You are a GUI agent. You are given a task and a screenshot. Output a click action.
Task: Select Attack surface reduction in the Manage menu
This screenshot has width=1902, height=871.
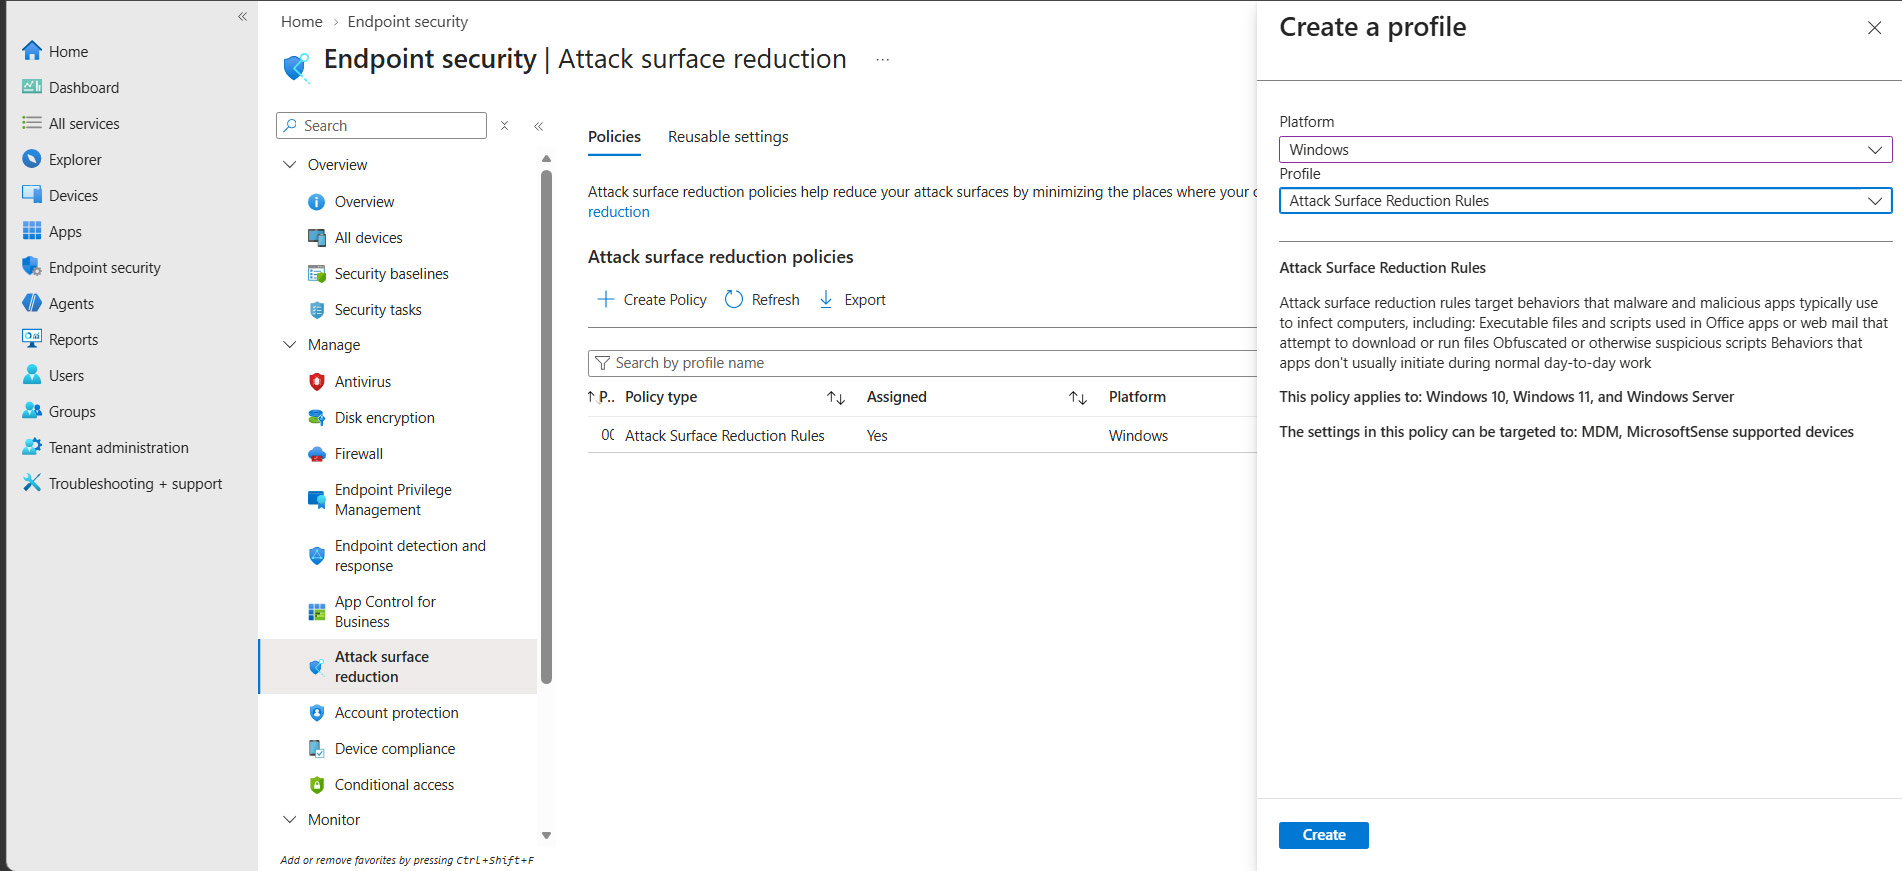[398, 667]
